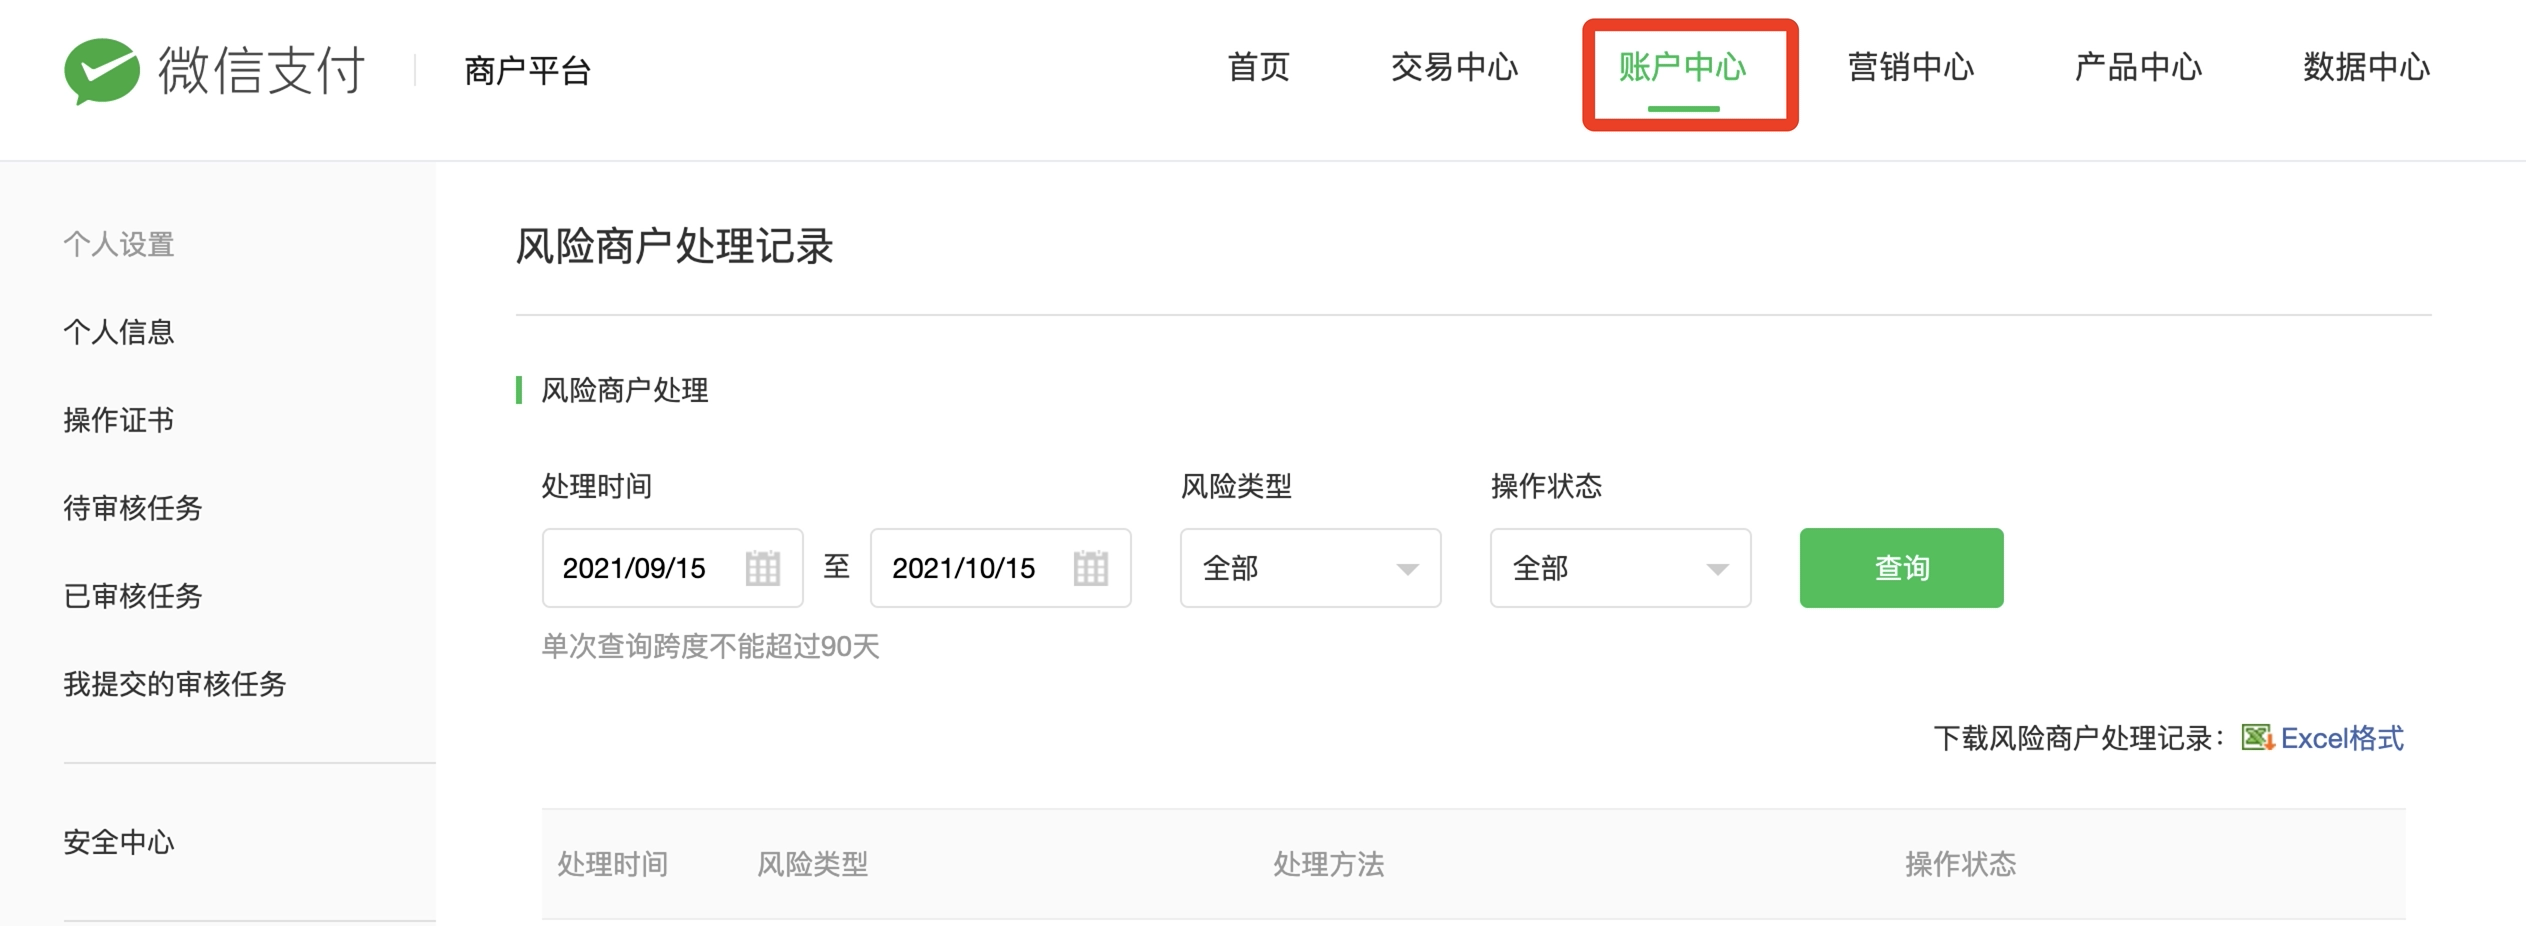Screen dimensions: 2526x926
Task: Open 操作证书 in the sidebar
Action: coord(119,420)
